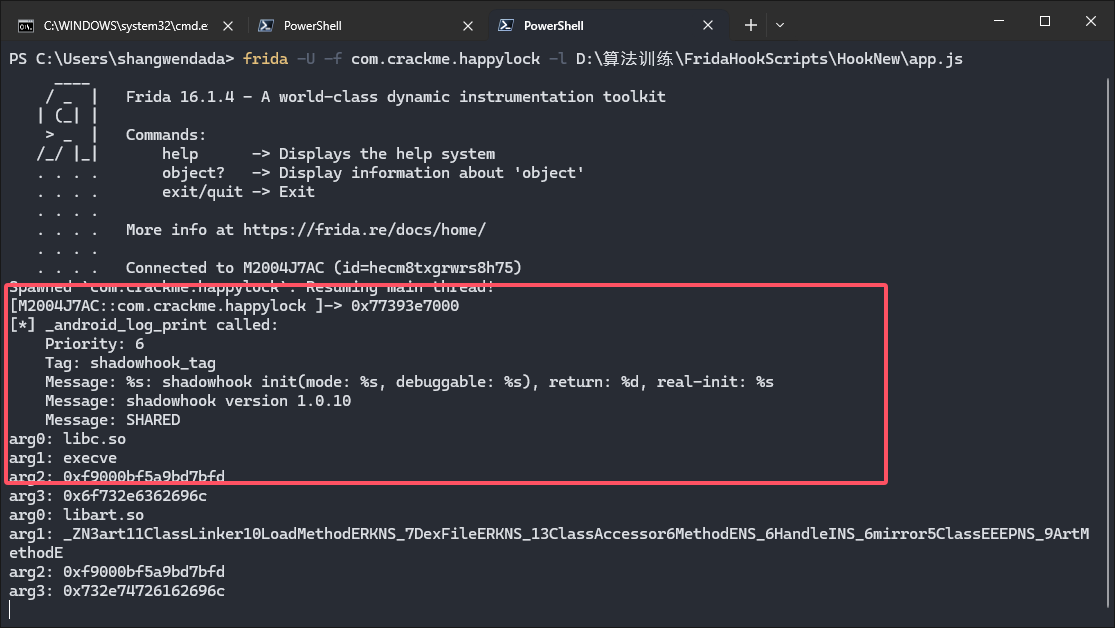Click the mangled ClassLinker LoadMethod symbol line
This screenshot has width=1115, height=628.
point(549,543)
